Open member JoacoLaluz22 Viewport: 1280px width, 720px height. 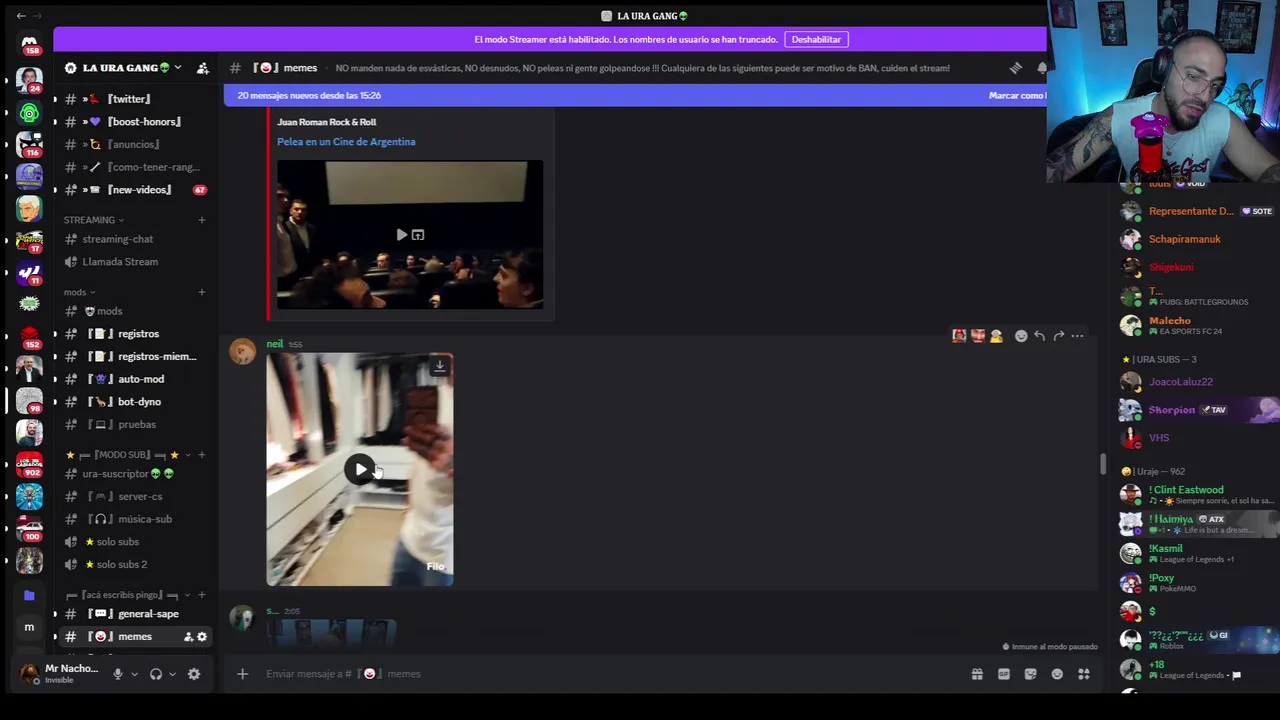click(1195, 382)
